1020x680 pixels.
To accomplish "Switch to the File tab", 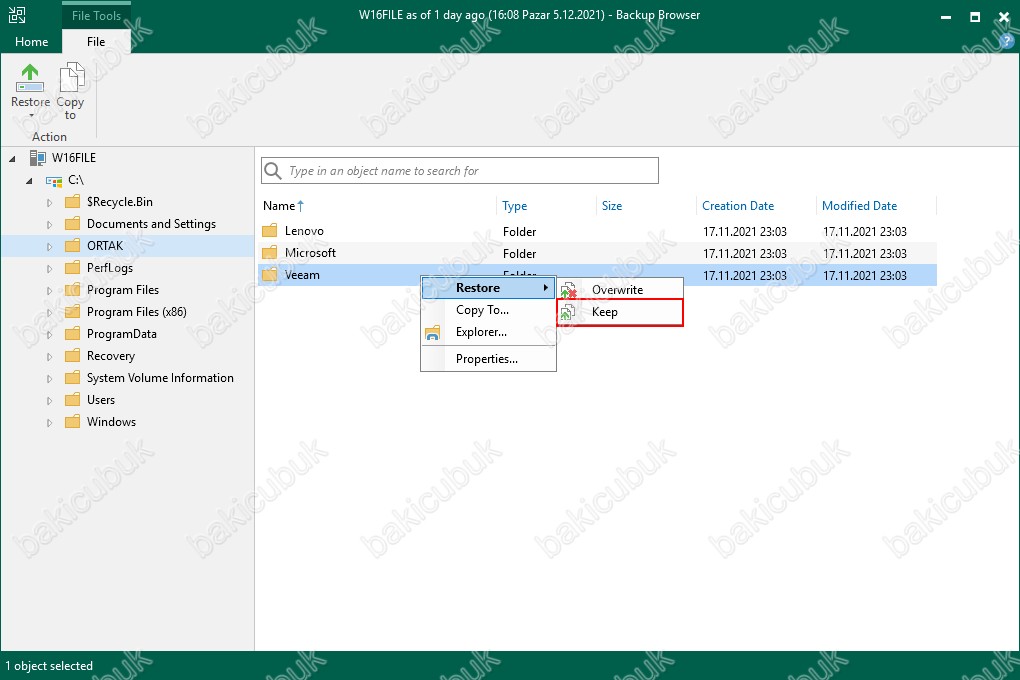I will point(96,42).
